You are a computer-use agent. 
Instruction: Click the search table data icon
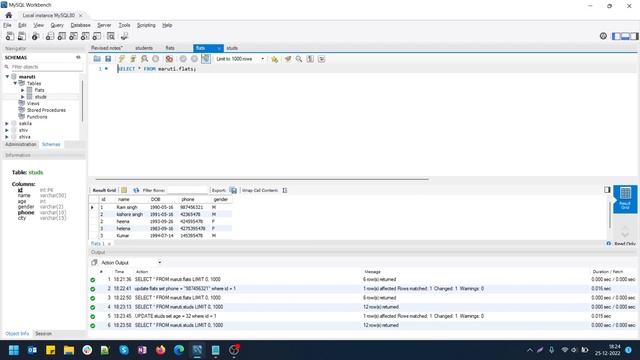coord(111,36)
